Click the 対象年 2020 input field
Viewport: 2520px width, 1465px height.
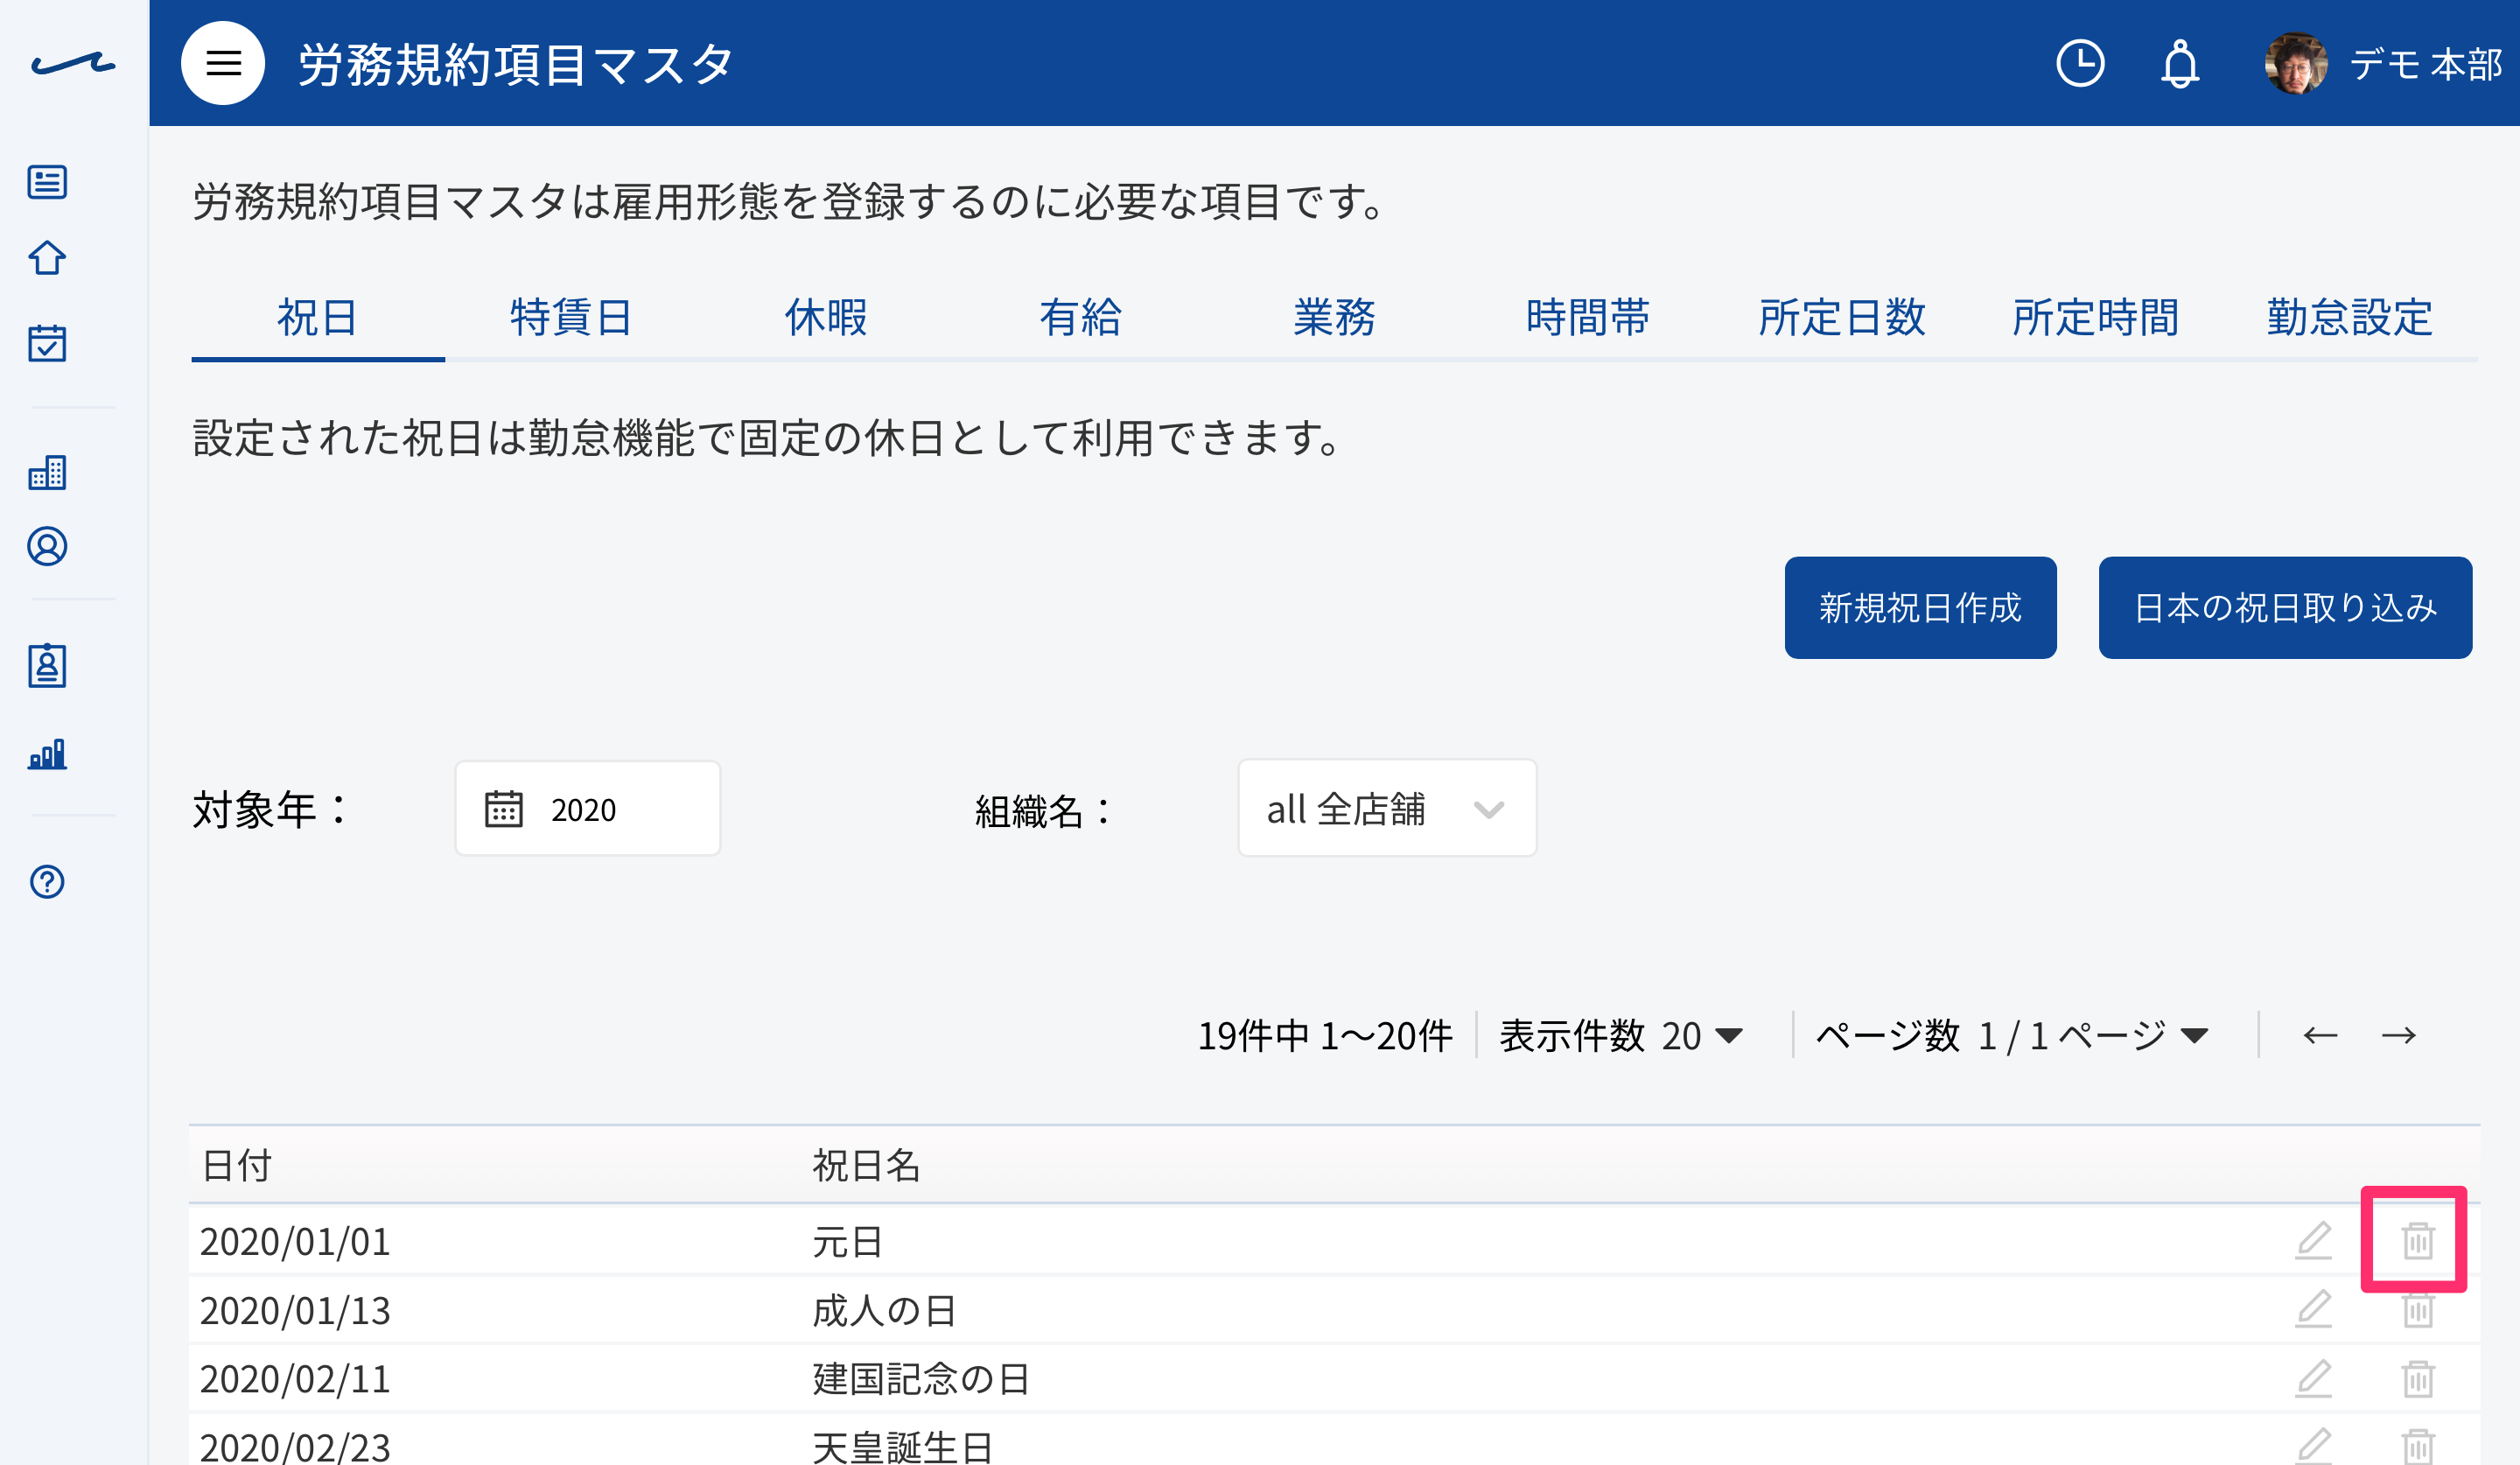pyautogui.click(x=588, y=808)
